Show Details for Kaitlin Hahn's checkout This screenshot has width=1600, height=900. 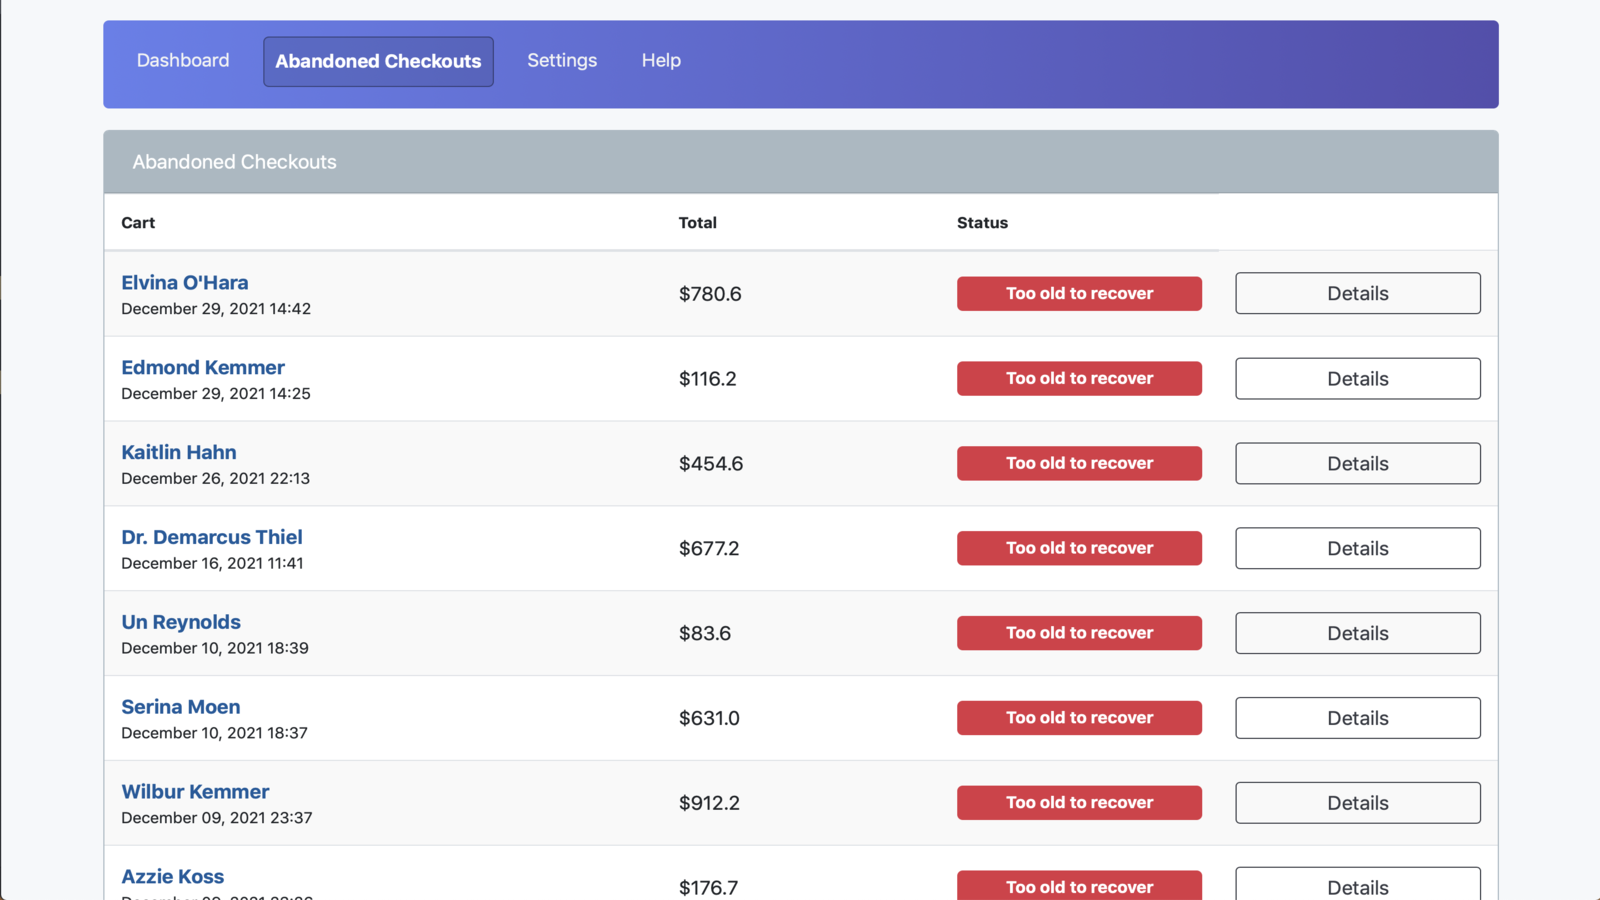(1357, 463)
